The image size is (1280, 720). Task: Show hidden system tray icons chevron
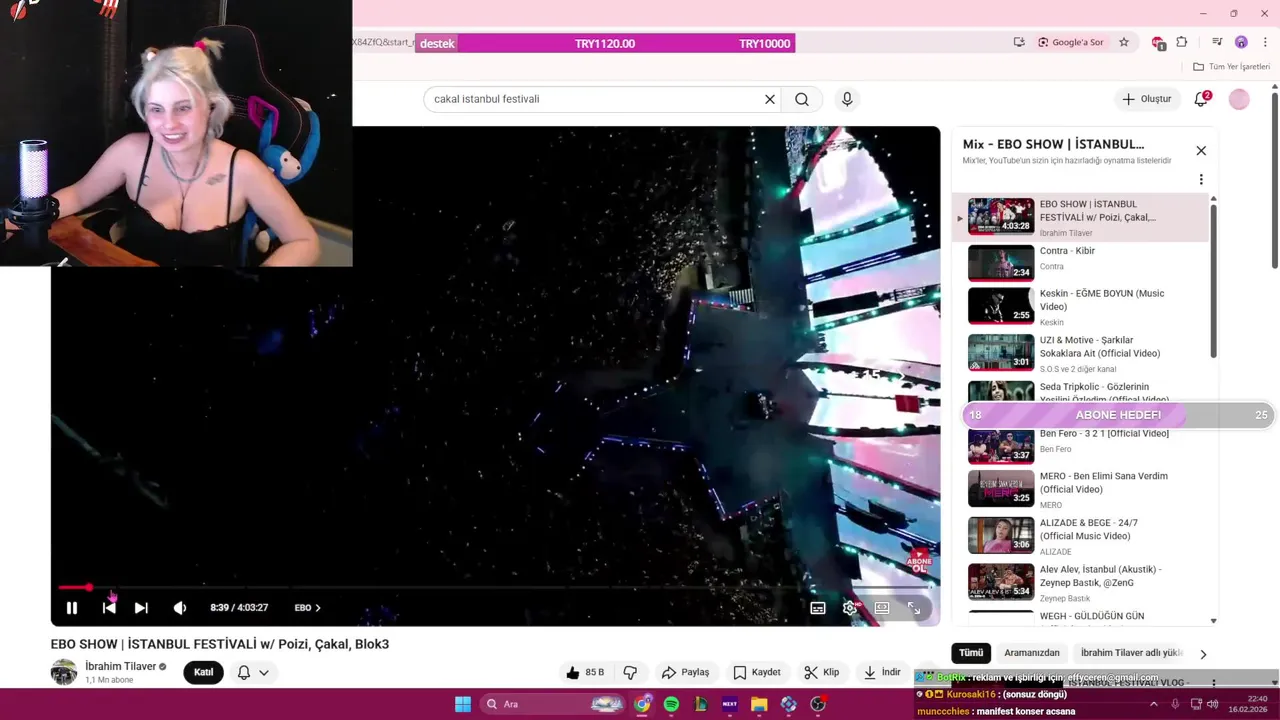coord(1153,704)
